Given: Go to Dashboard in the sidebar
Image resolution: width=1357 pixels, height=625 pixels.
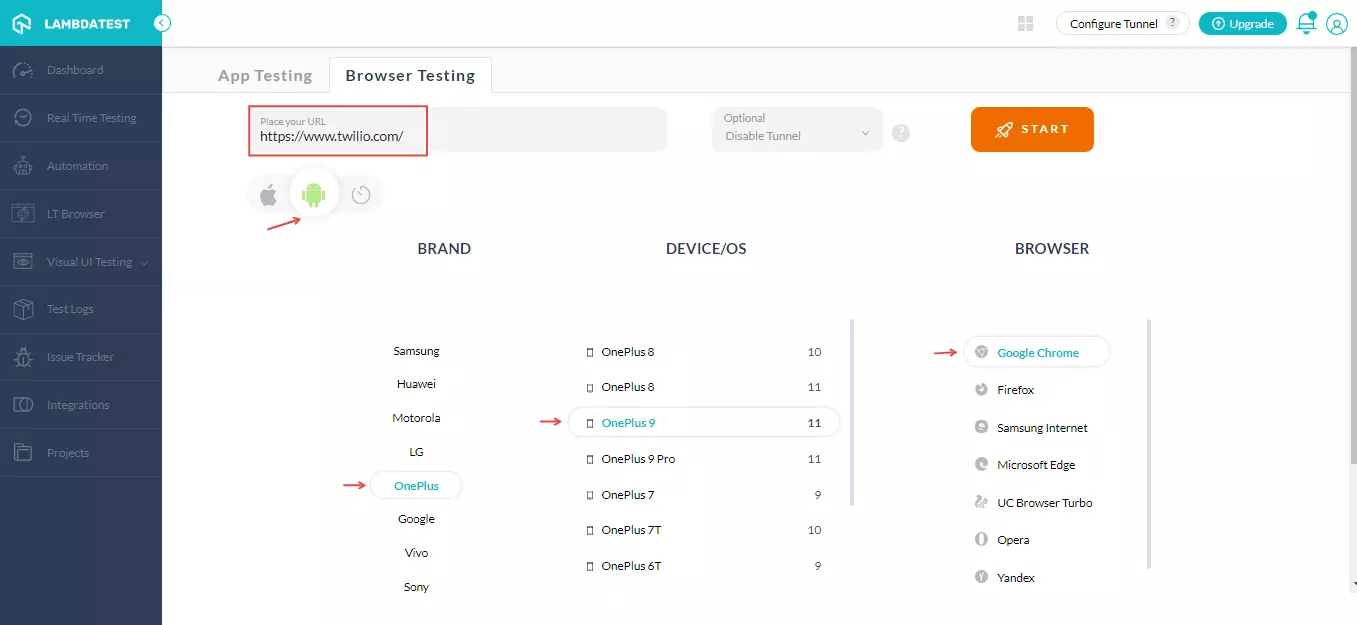Looking at the screenshot, I should pyautogui.click(x=75, y=70).
